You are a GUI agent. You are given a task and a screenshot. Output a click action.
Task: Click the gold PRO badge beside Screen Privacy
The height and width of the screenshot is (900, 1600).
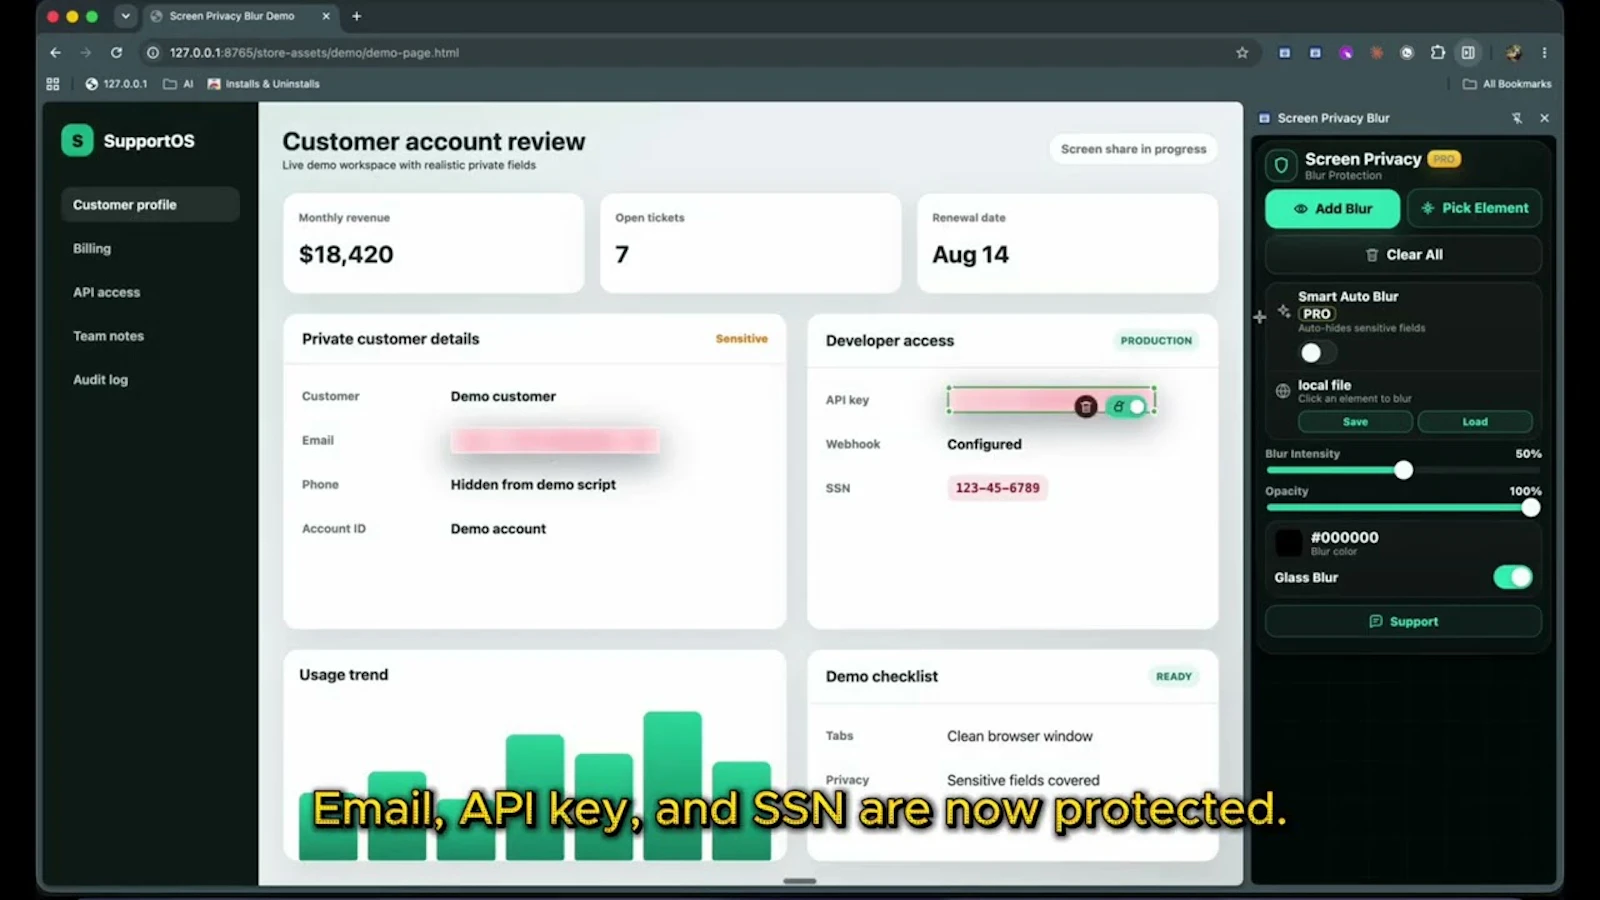point(1444,159)
